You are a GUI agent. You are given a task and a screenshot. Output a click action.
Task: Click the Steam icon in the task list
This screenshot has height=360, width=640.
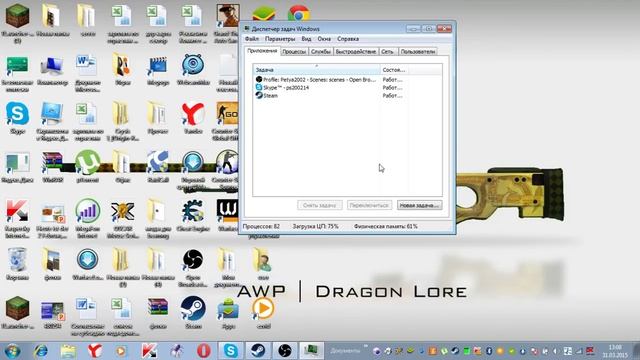[259, 95]
